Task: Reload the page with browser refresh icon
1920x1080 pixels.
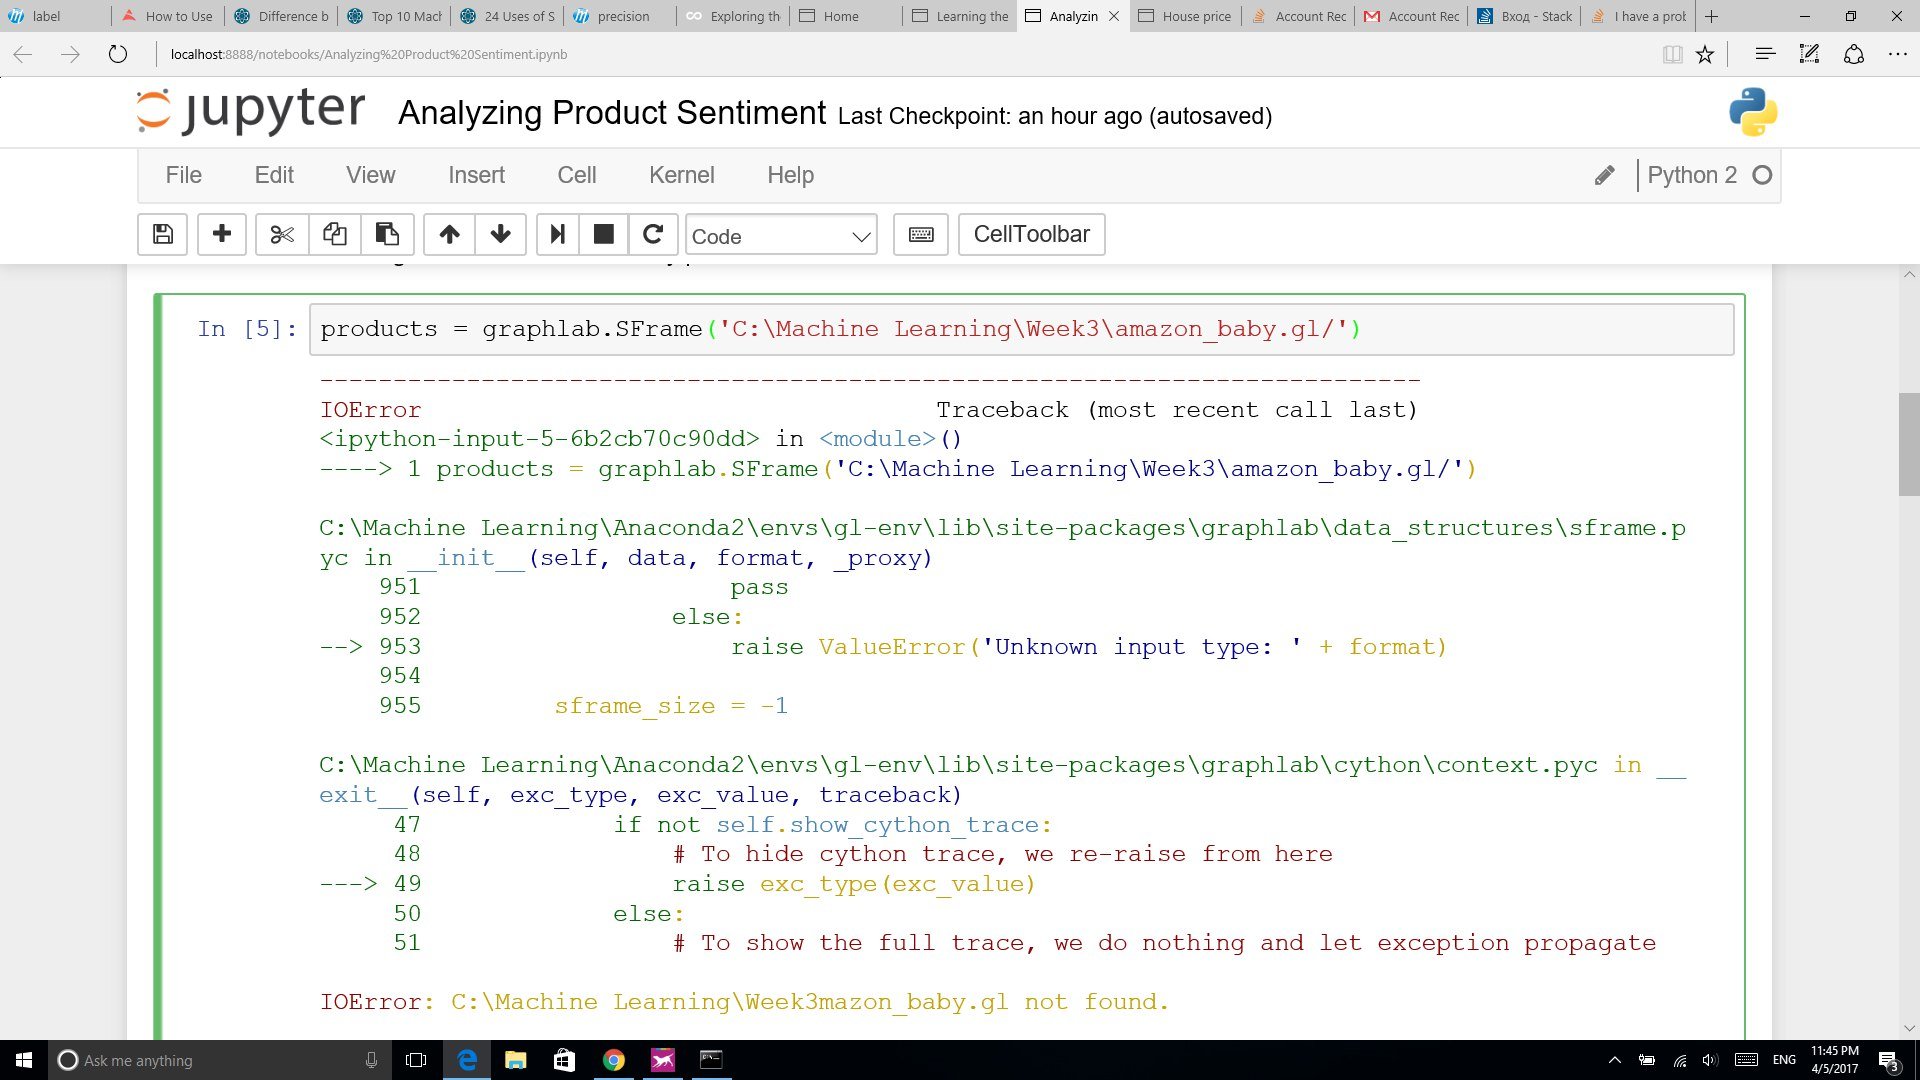Action: [x=118, y=54]
